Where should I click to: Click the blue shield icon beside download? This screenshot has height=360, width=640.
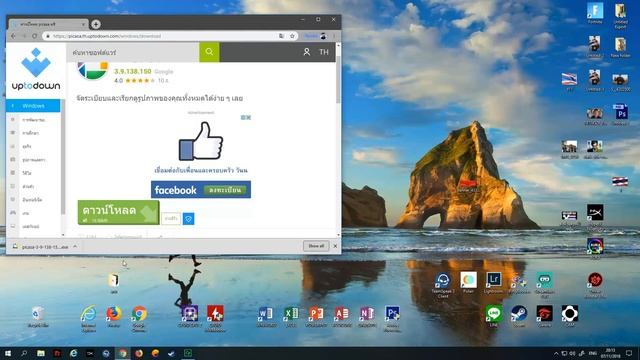[x=189, y=219]
